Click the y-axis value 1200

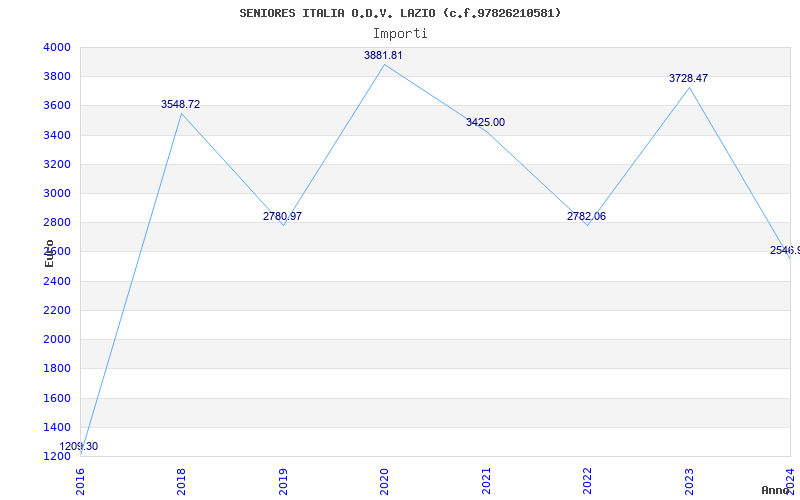point(57,457)
